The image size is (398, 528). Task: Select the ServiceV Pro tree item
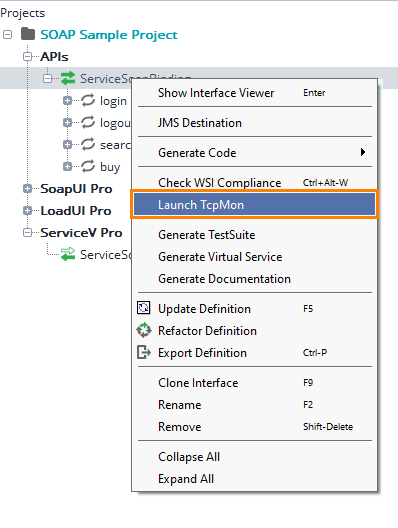pyautogui.click(x=81, y=232)
